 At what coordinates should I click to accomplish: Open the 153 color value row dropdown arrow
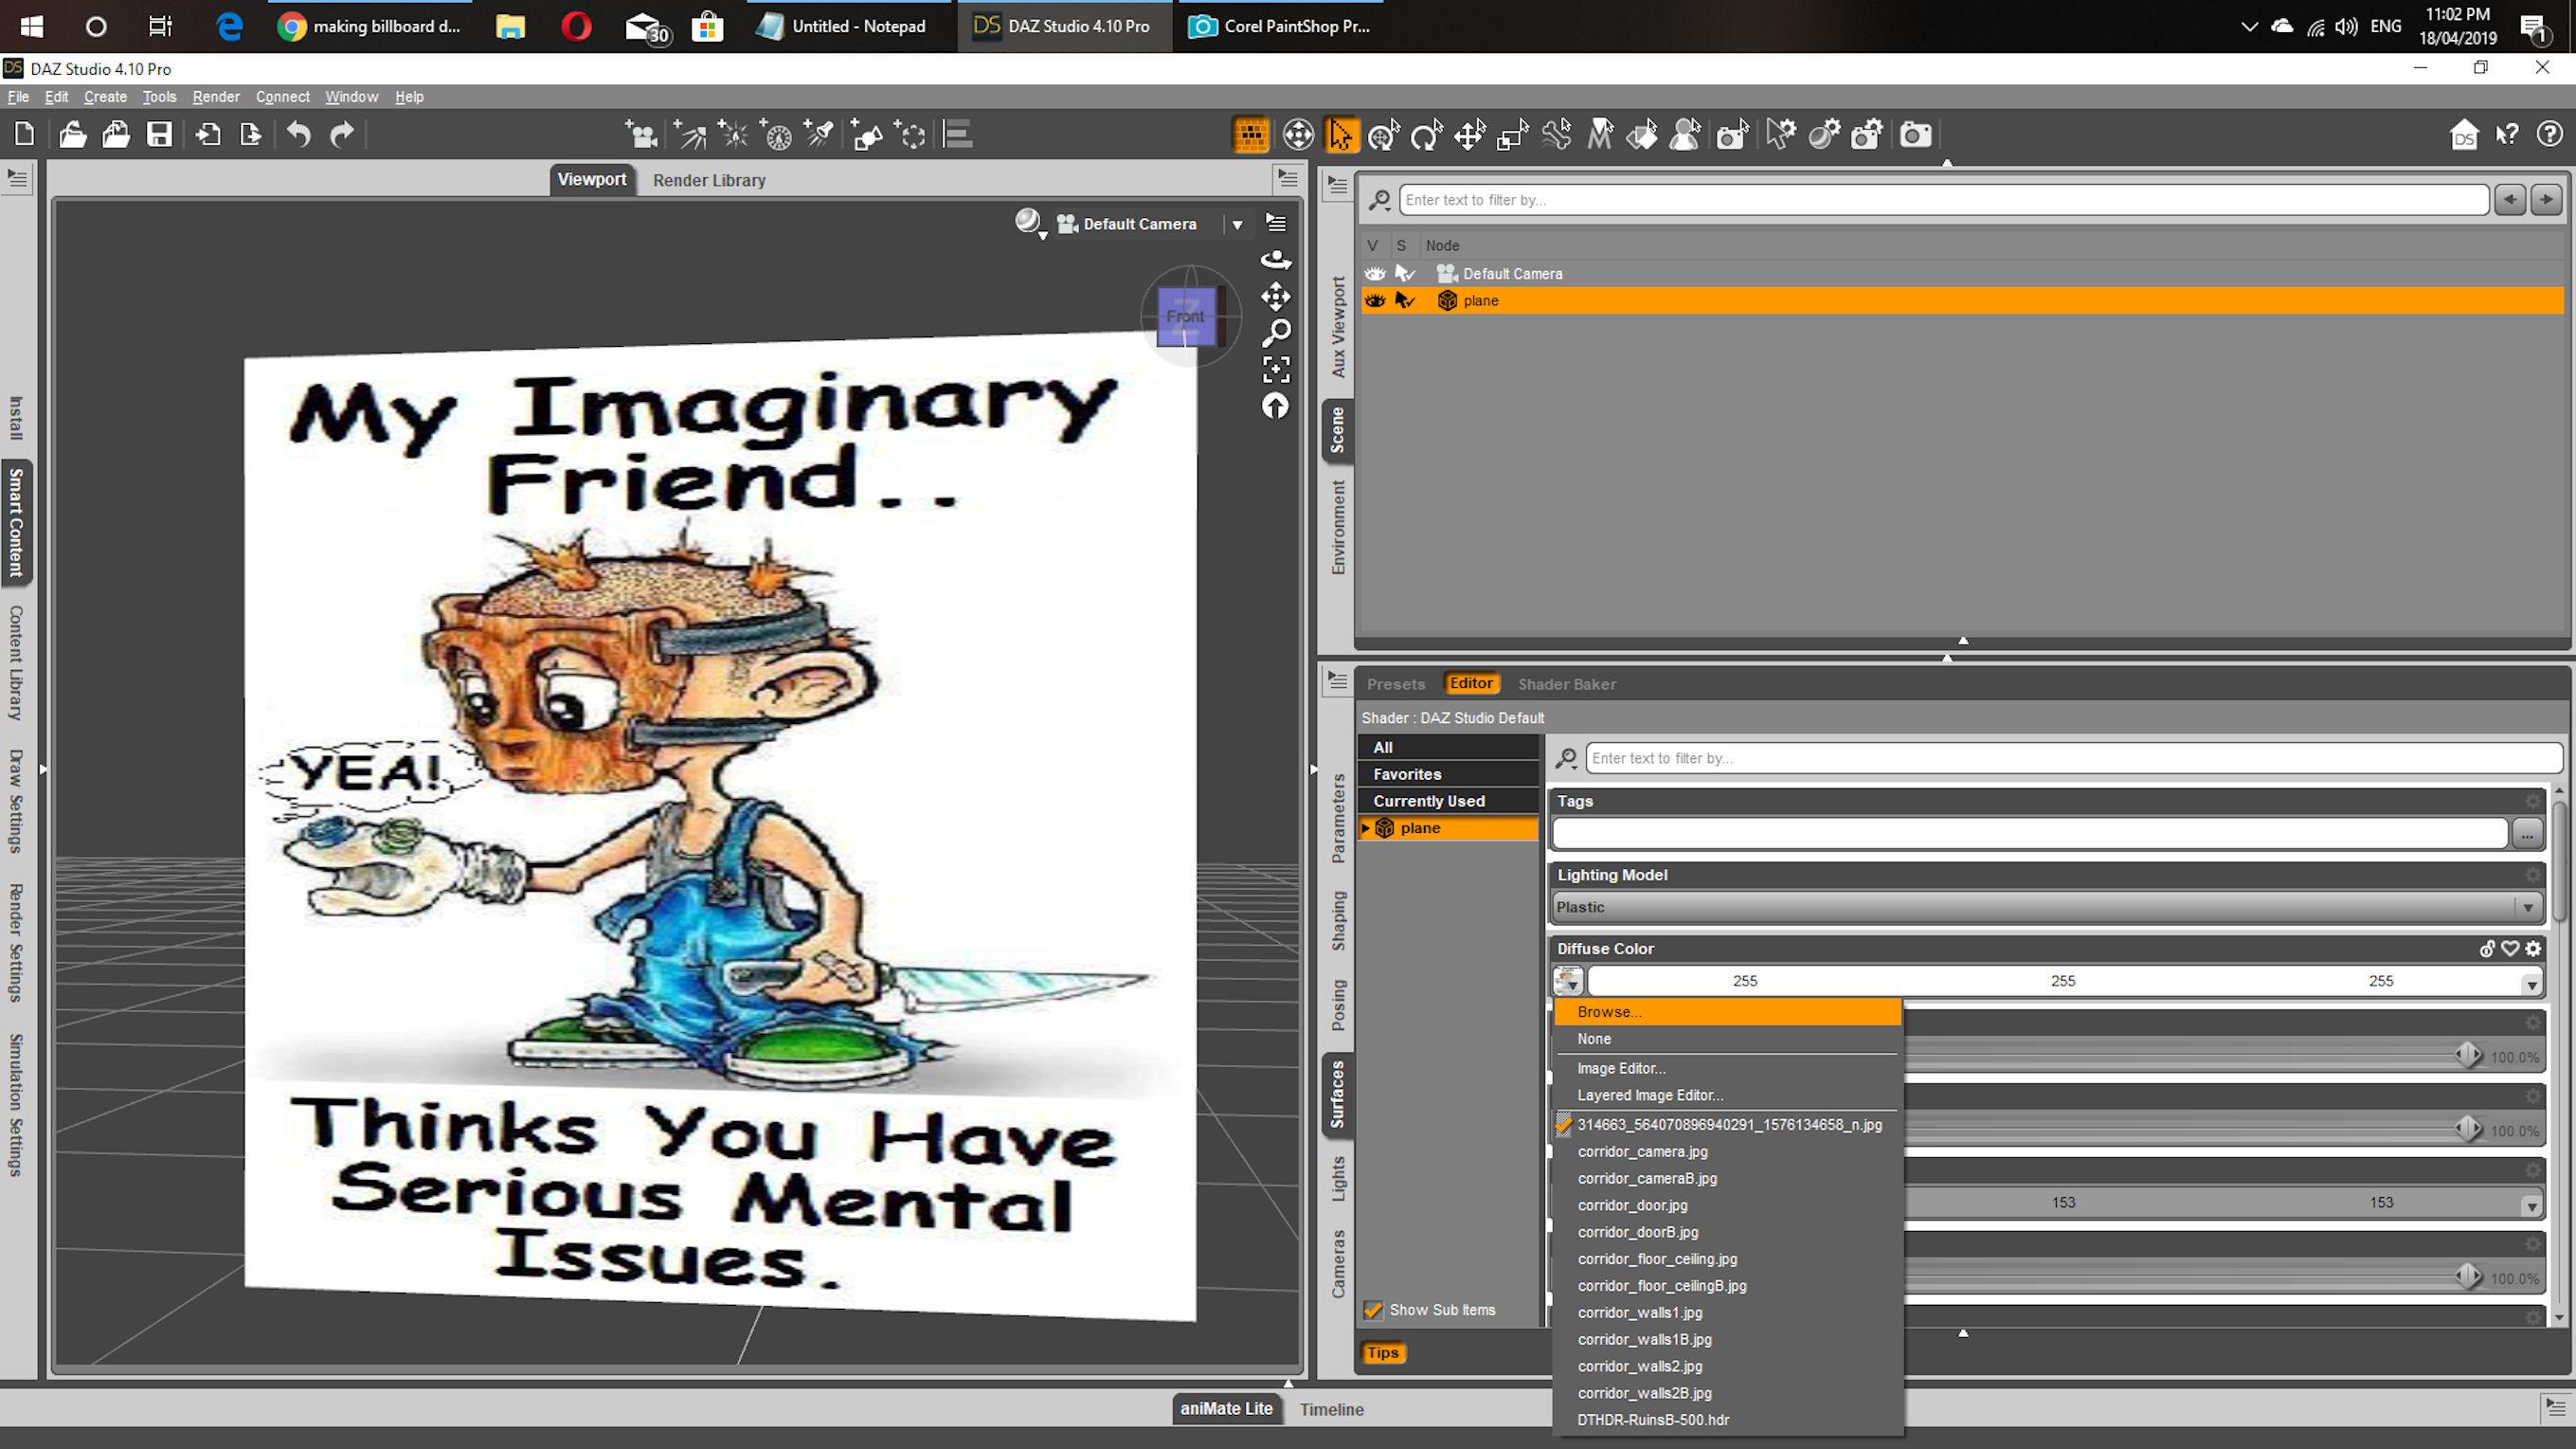[x=2531, y=1205]
